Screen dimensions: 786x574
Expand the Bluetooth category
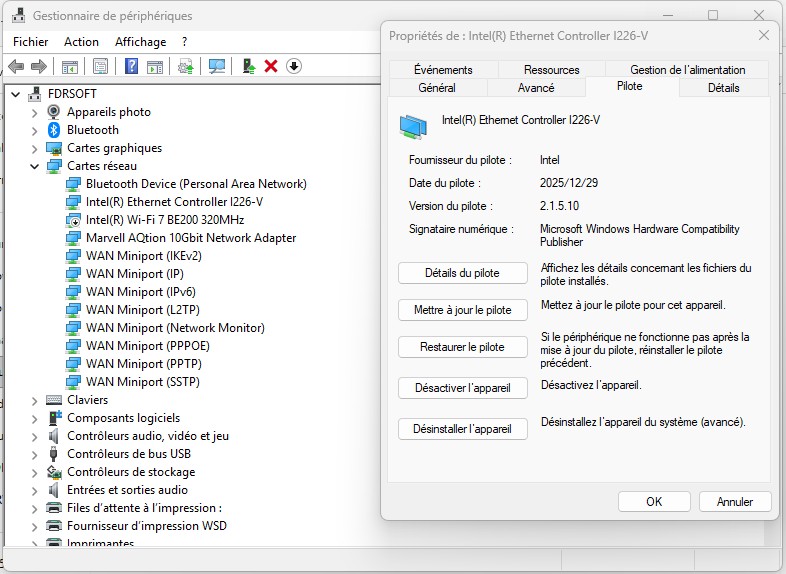[x=34, y=130]
